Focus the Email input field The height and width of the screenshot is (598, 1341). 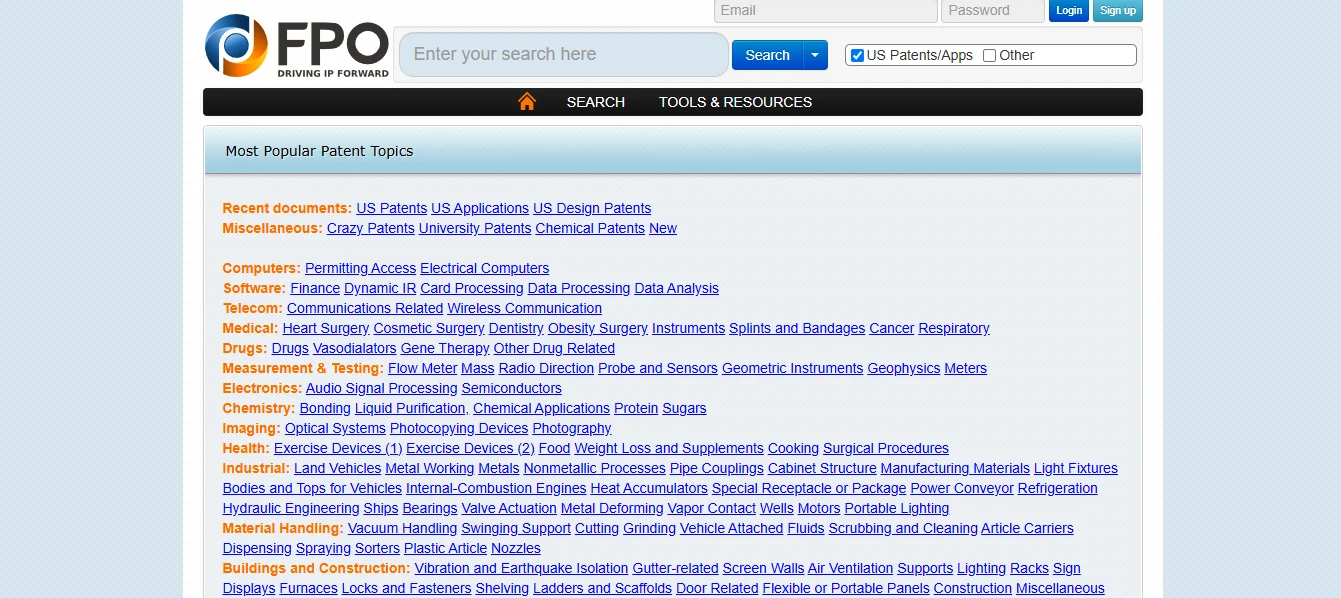click(825, 10)
